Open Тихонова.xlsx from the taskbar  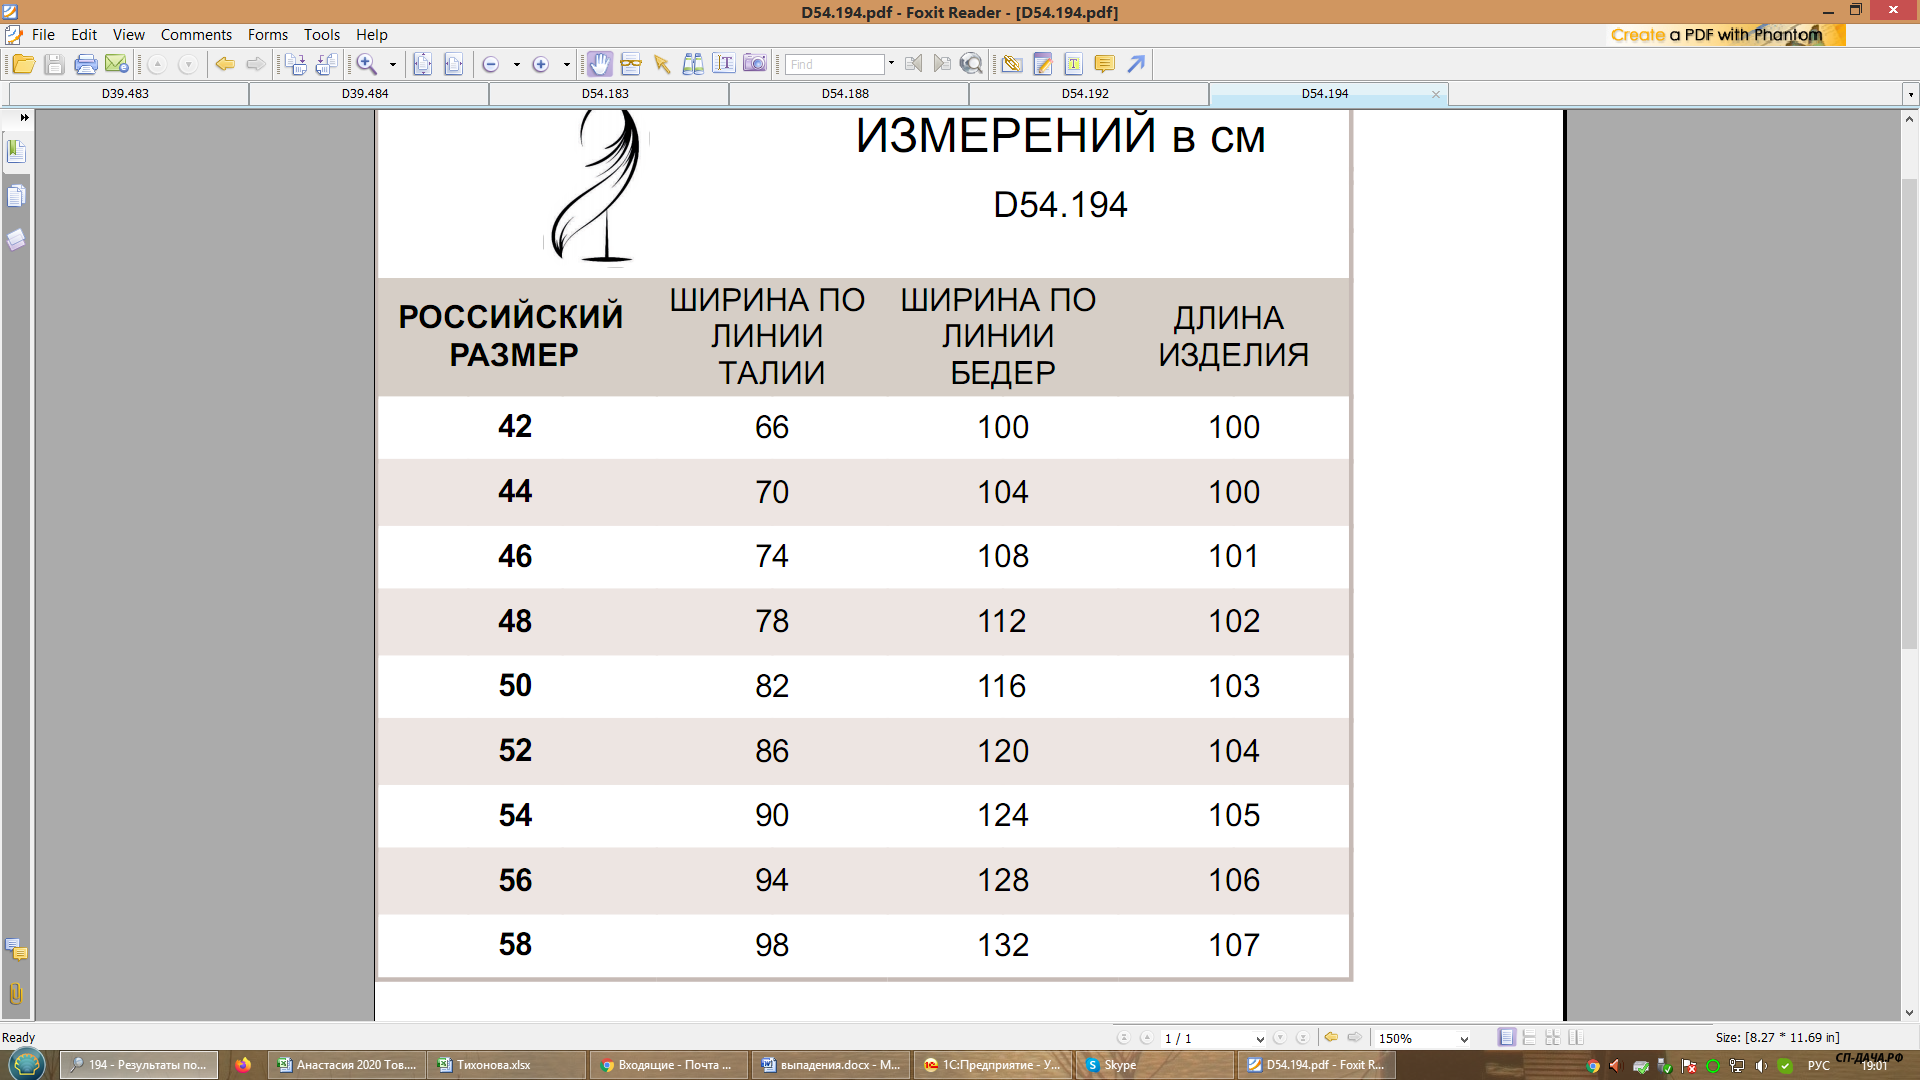point(493,1065)
